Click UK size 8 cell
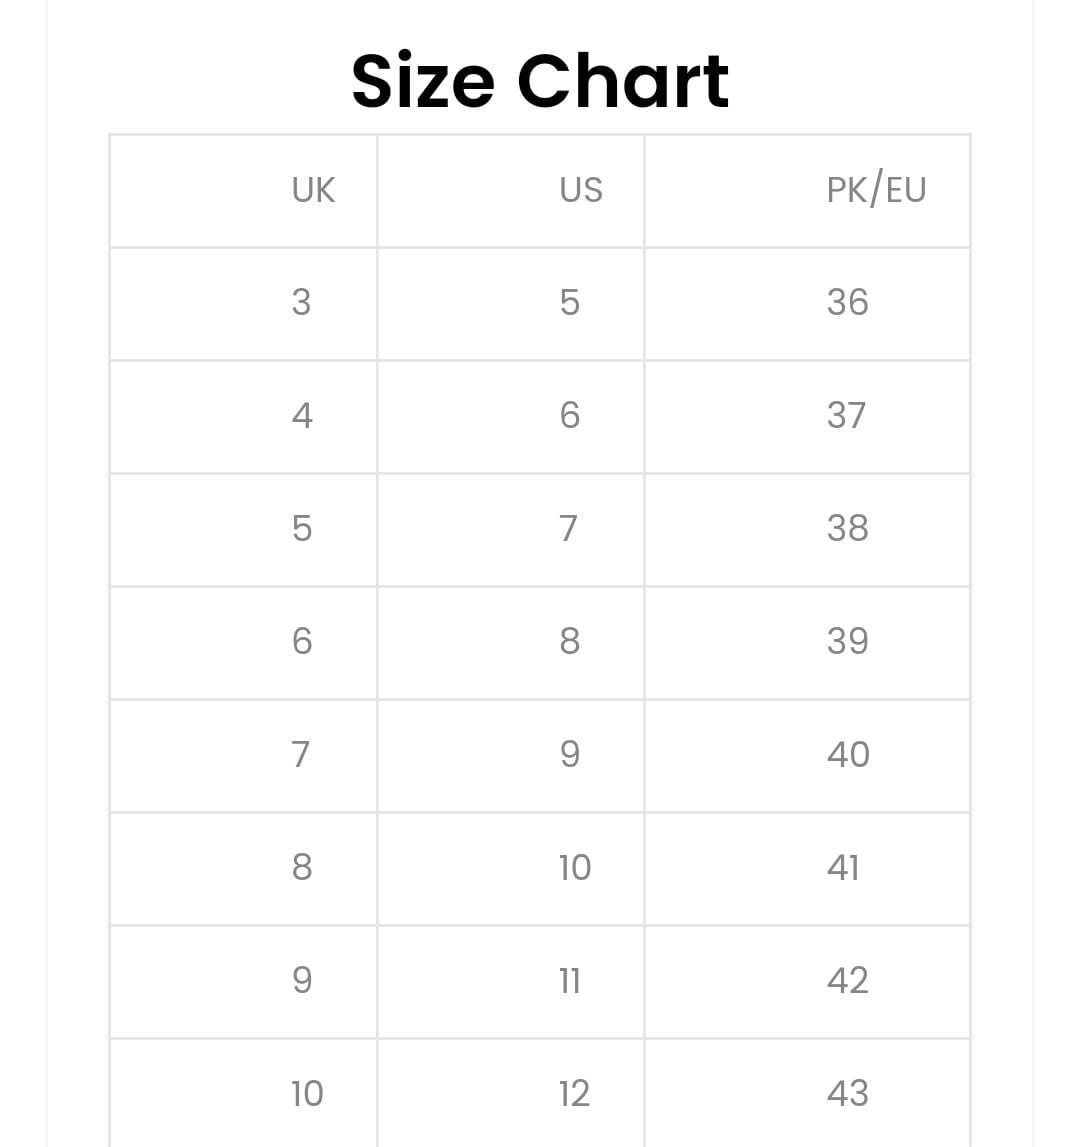The width and height of the screenshot is (1079, 1147). pyautogui.click(x=244, y=869)
